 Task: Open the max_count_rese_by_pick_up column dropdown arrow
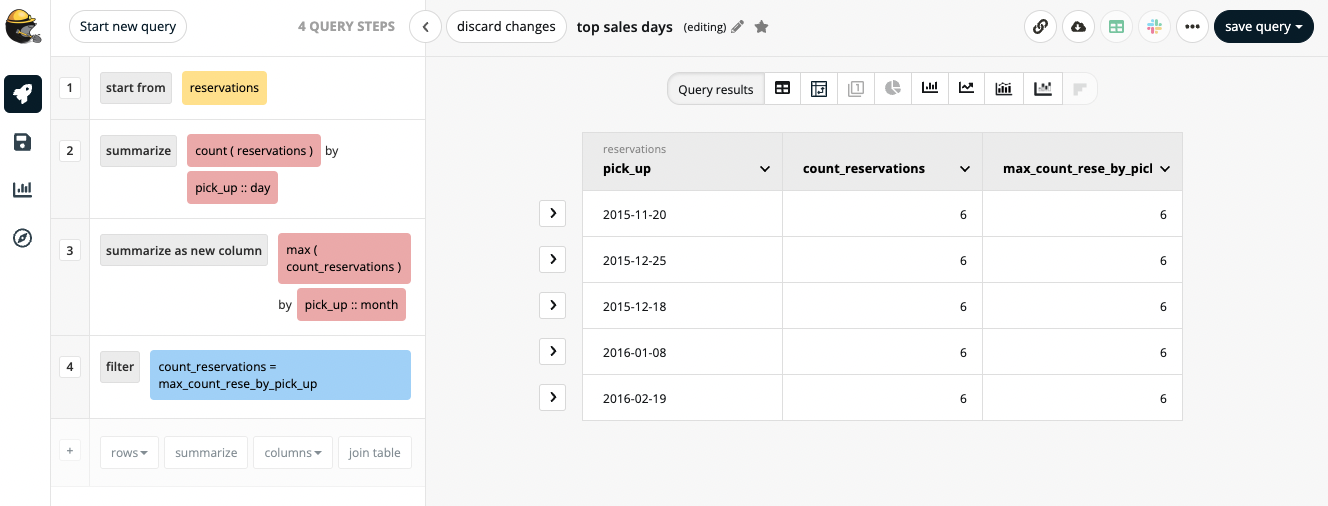pyautogui.click(x=1165, y=169)
